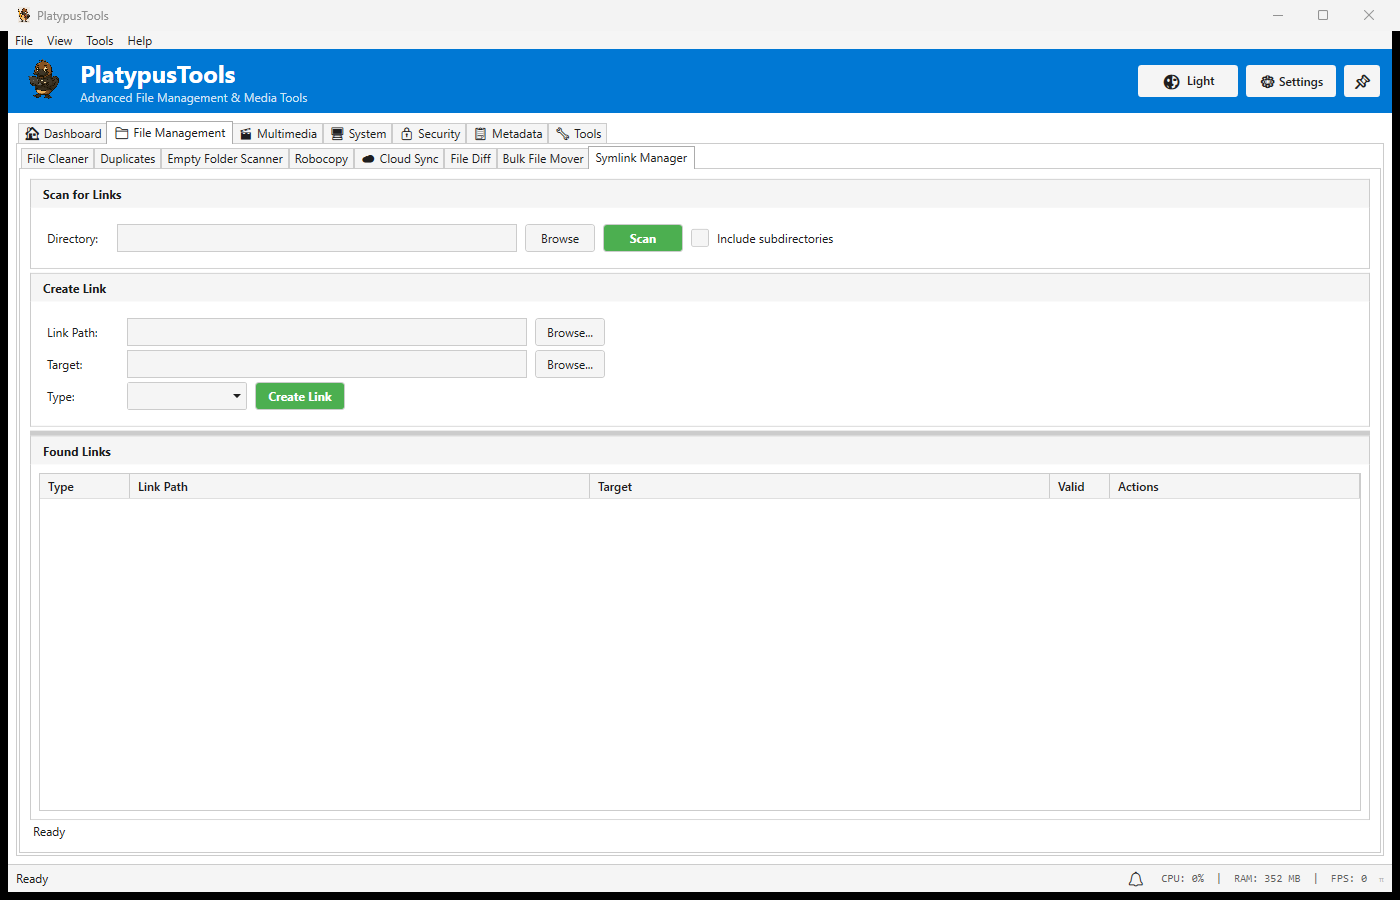The image size is (1400, 900).
Task: Expand the Type selector in Create Link
Action: 186,396
